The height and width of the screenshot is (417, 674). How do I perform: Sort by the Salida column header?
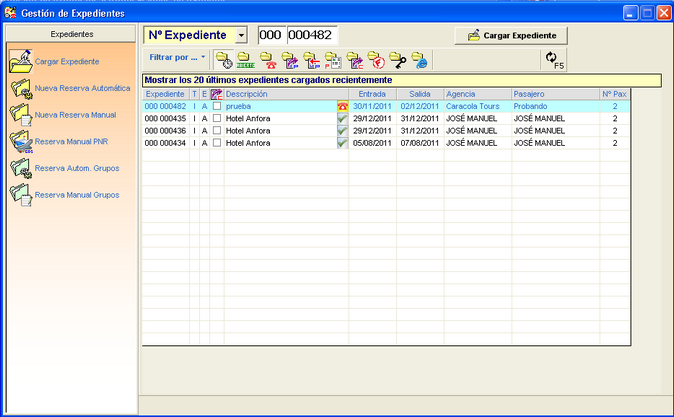(420, 94)
